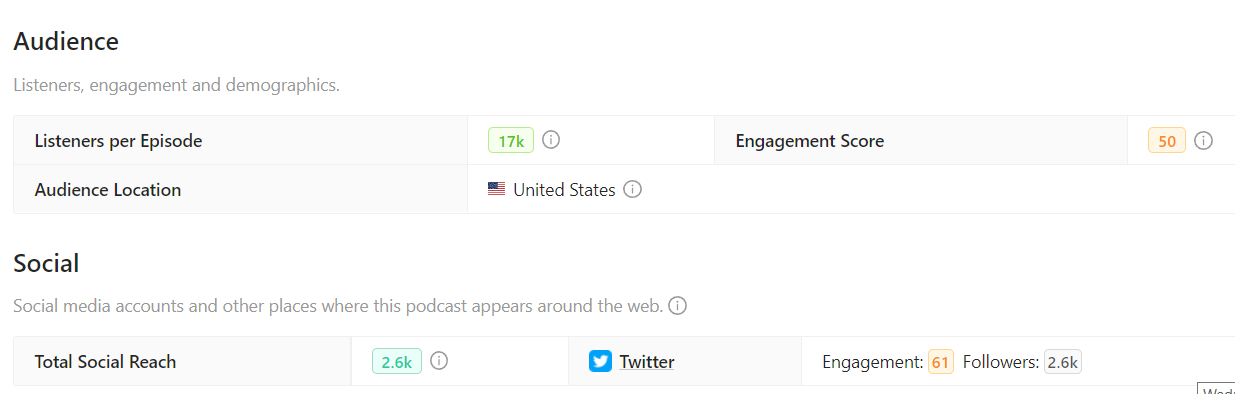Click the United States flag icon
The image size is (1235, 394).
click(496, 189)
